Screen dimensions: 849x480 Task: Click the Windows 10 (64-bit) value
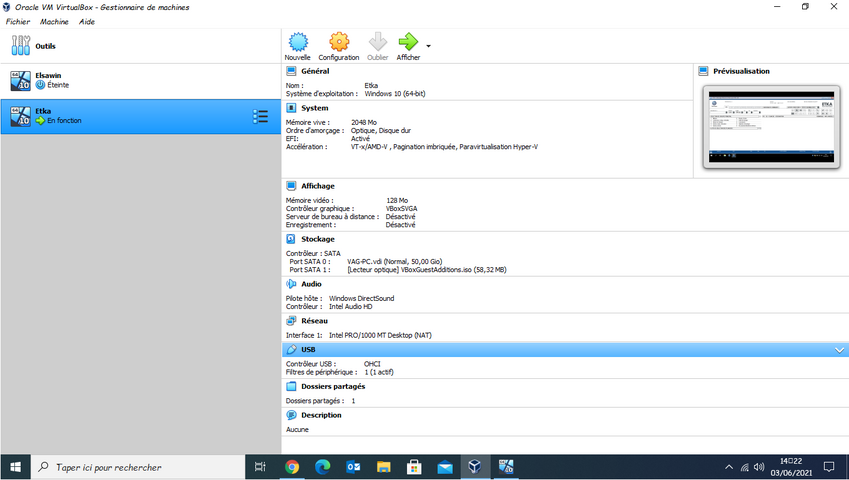coord(395,94)
